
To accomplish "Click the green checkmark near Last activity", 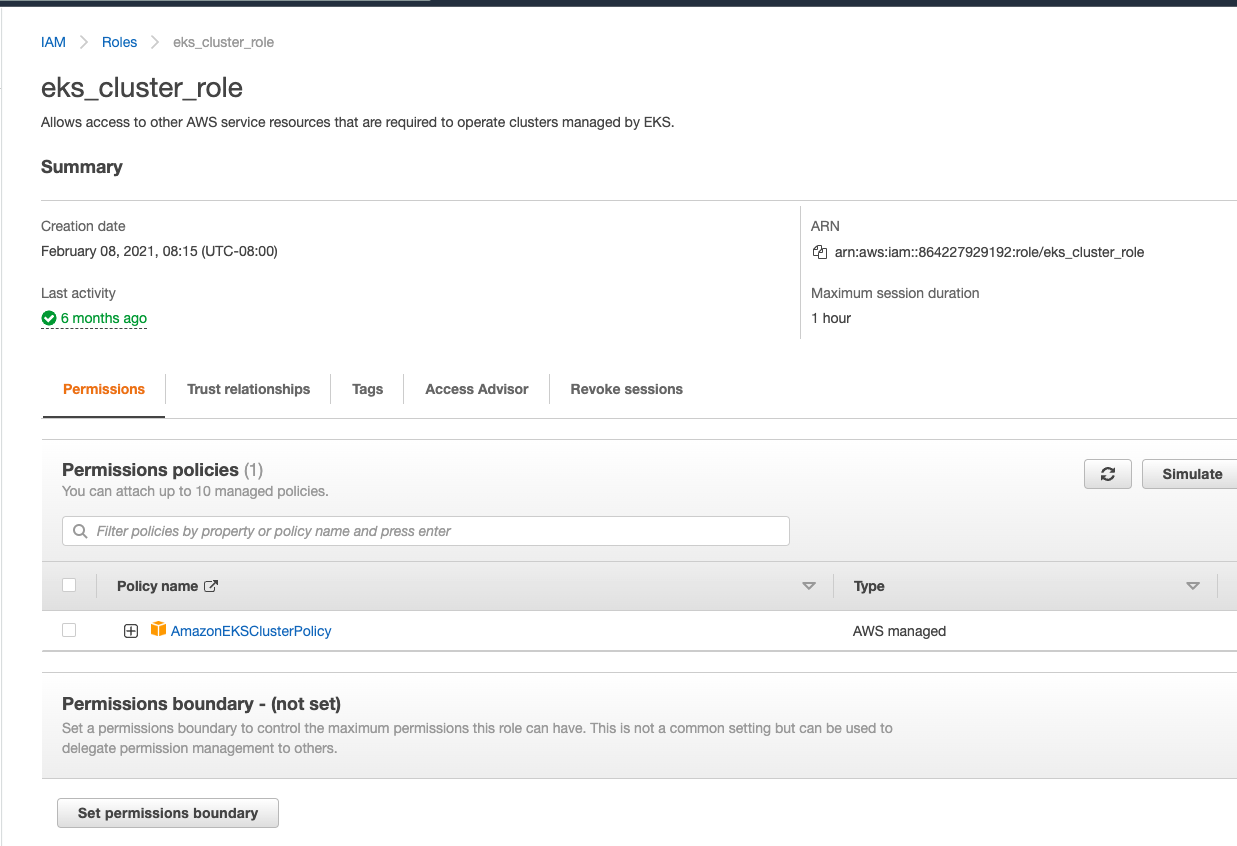I will [48, 318].
